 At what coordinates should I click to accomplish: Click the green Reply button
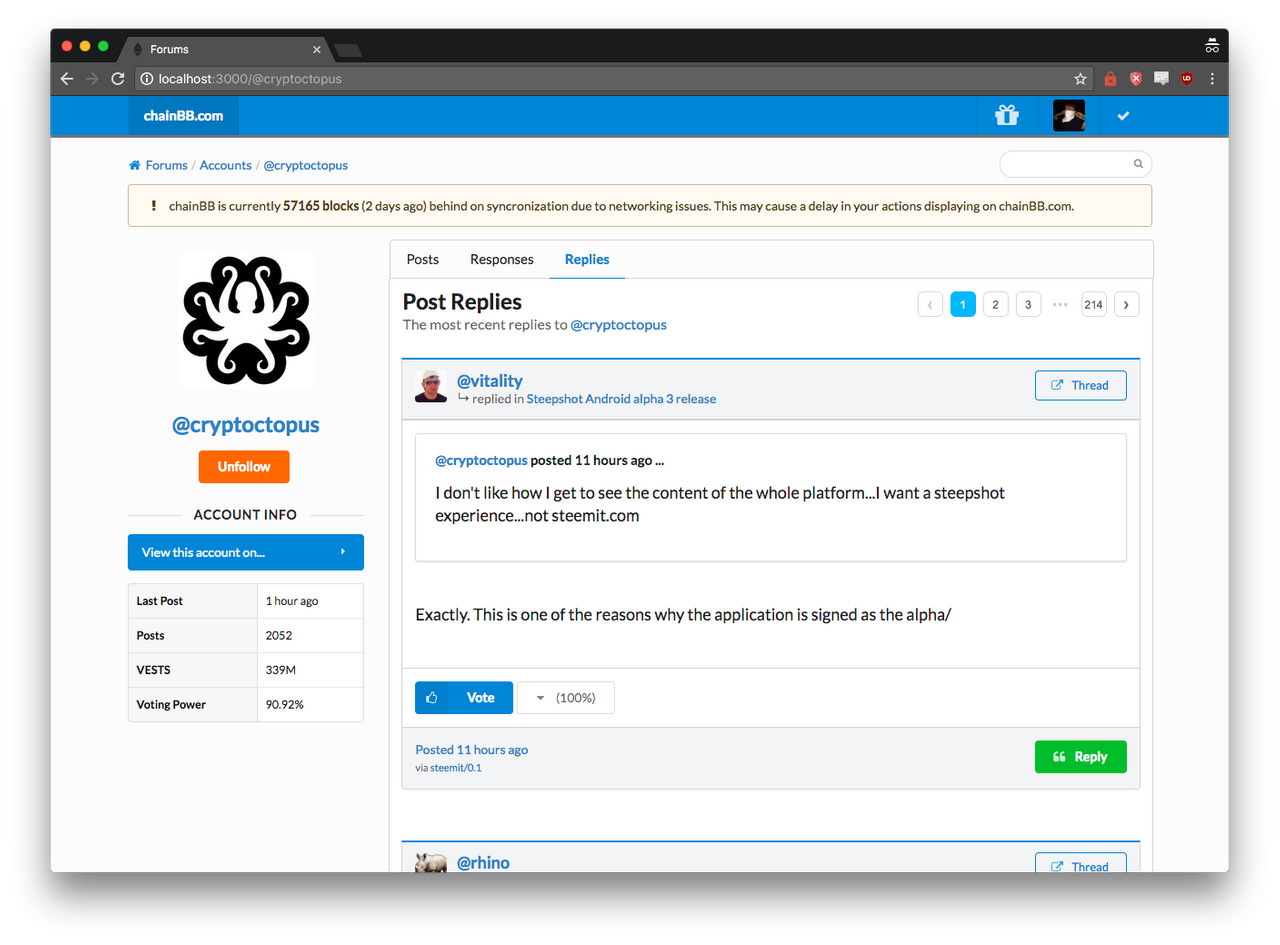point(1080,757)
